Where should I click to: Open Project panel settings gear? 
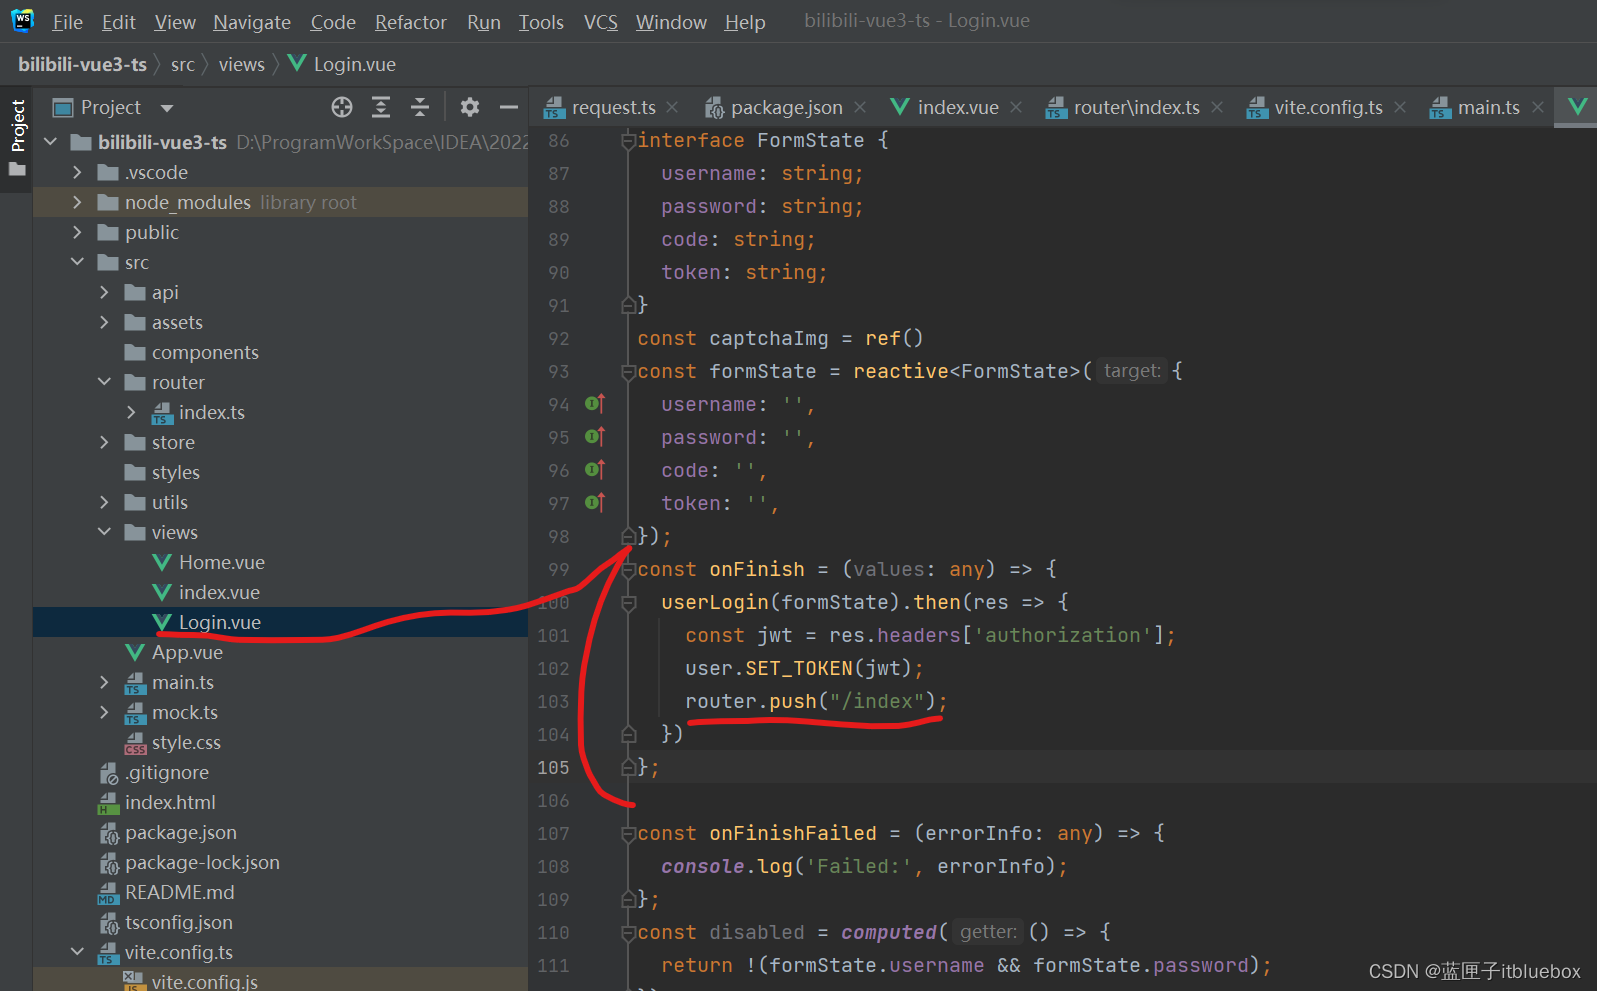pos(470,107)
